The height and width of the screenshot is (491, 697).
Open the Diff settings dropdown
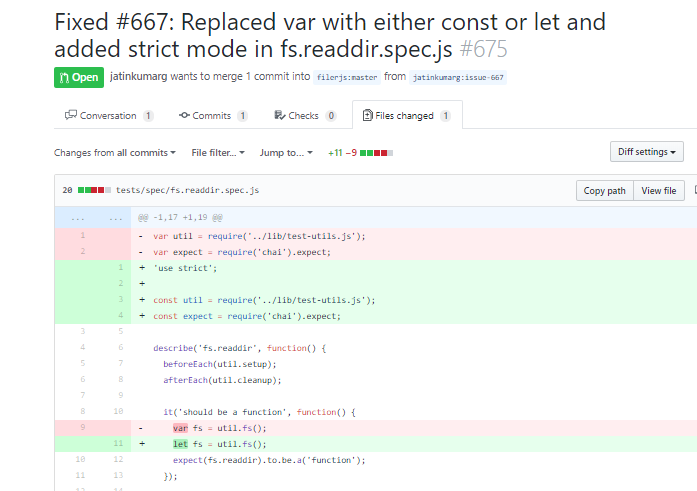(647, 152)
